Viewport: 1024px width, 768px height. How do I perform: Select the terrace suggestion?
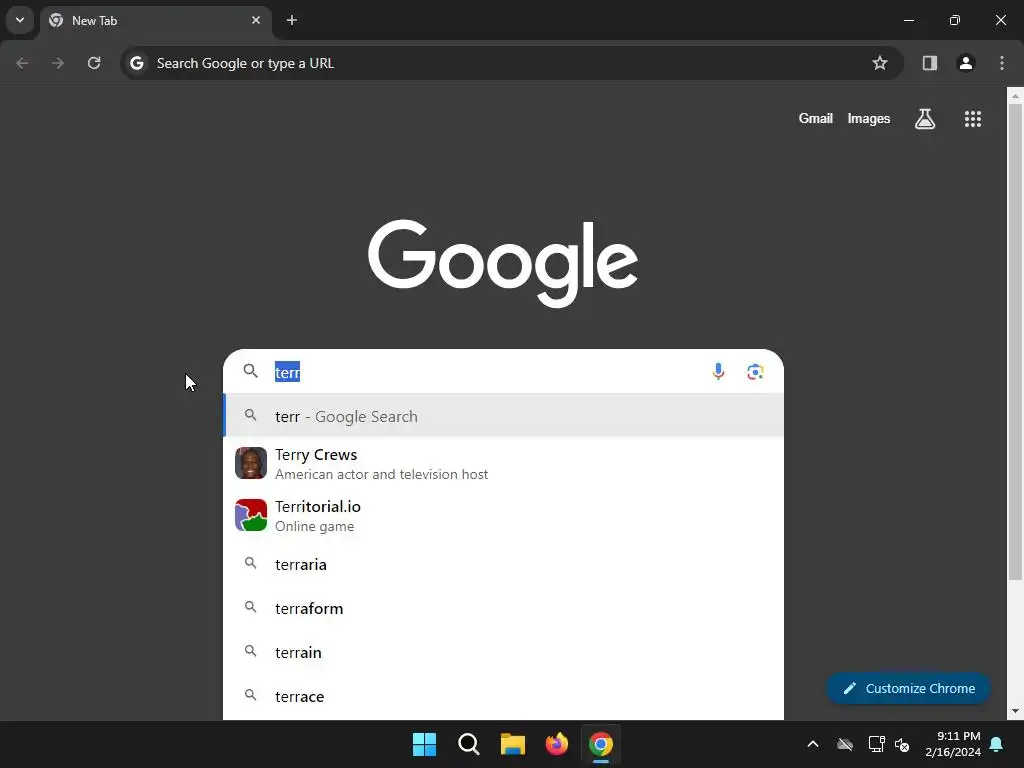[x=504, y=696]
